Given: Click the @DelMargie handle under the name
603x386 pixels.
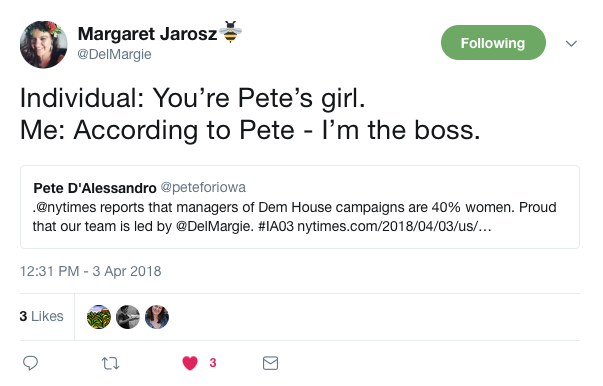Looking at the screenshot, I should 114,54.
